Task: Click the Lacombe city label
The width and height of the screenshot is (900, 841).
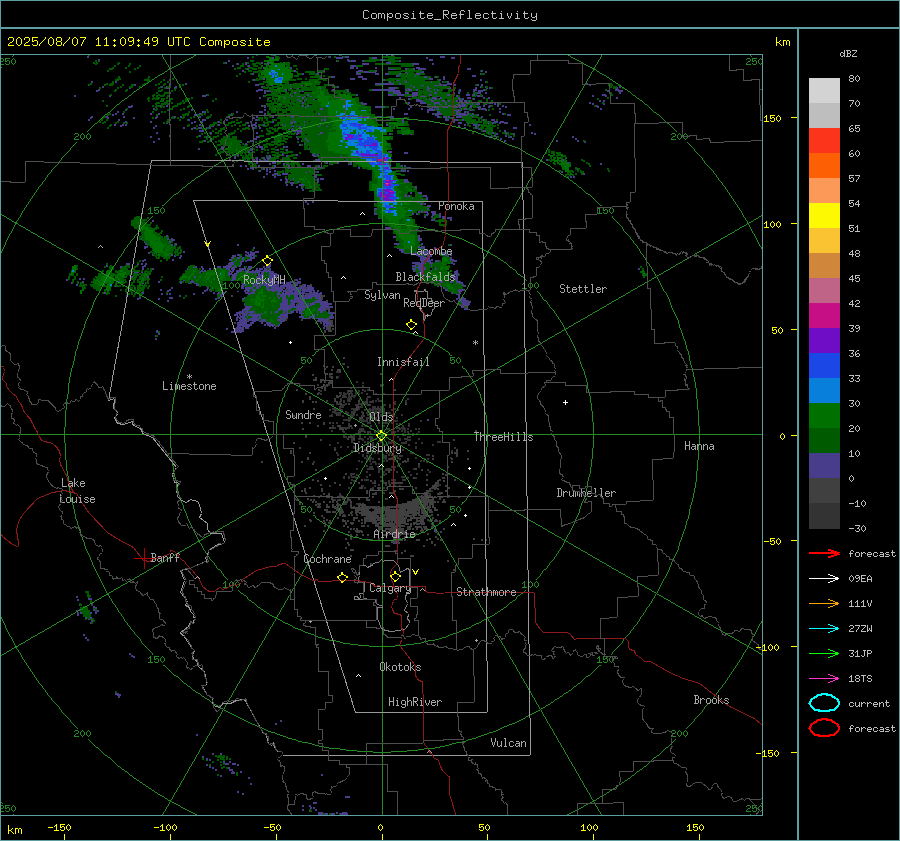Action: coord(431,251)
